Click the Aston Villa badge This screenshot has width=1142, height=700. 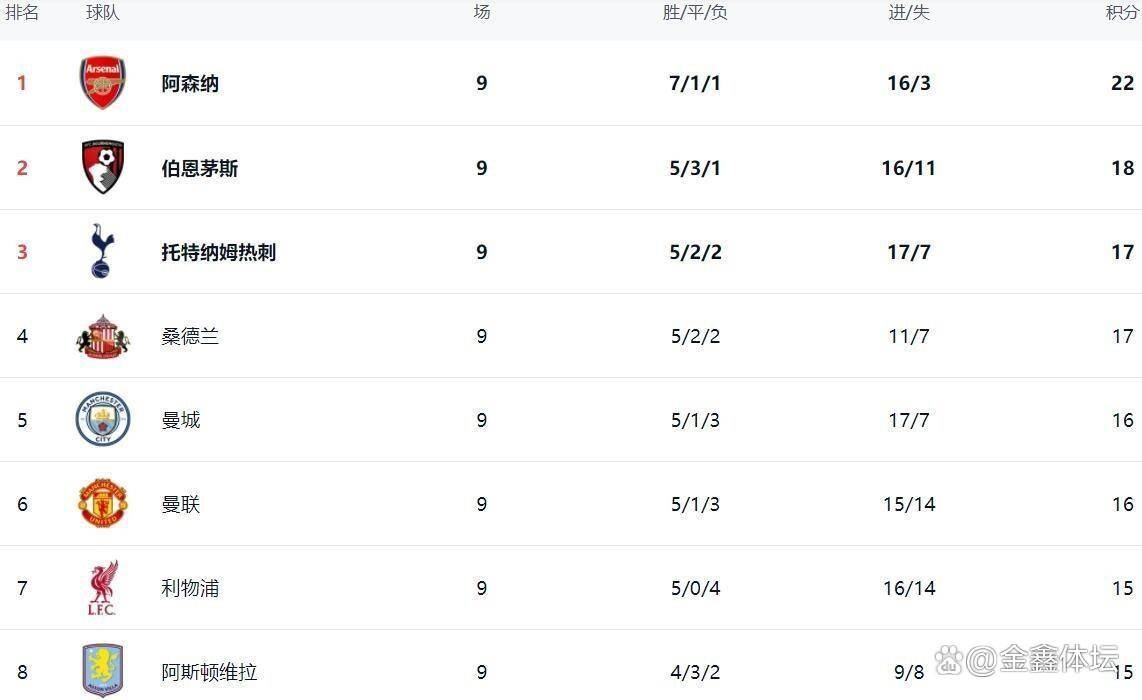pyautogui.click(x=102, y=669)
